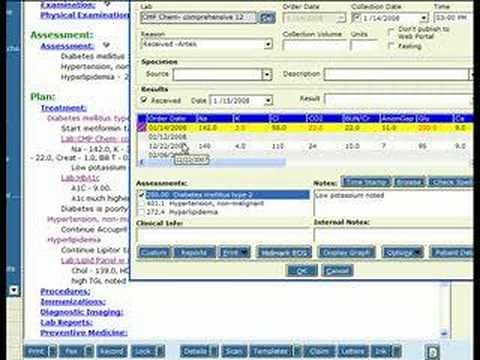Open the Diagnostic Imaging link
Viewport: 480px width, 360px height.
click(82, 312)
